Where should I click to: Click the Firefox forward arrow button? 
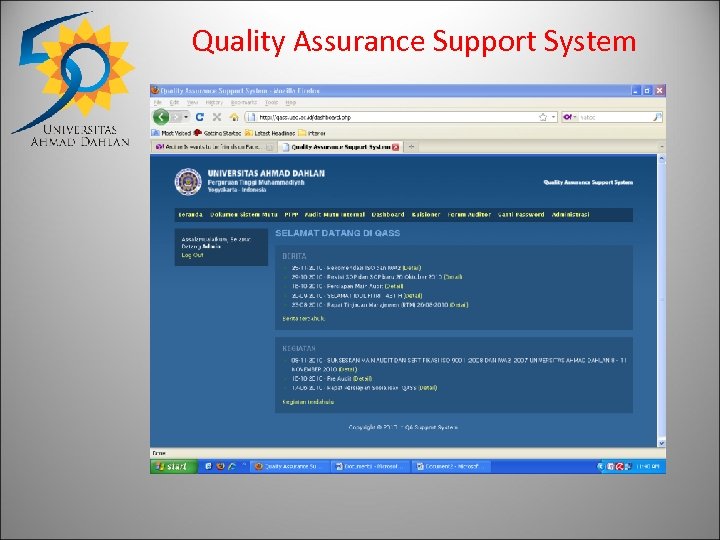pyautogui.click(x=176, y=117)
